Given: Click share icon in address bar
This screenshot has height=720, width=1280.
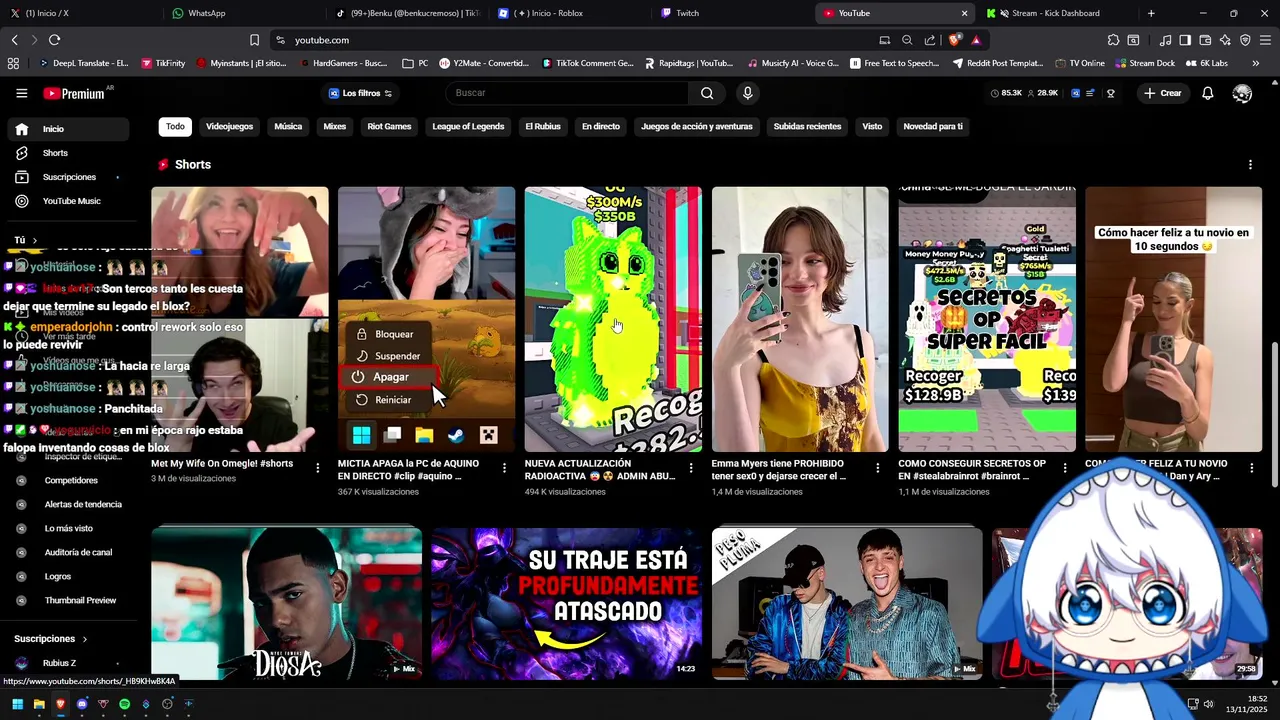Looking at the screenshot, I should coord(930,40).
